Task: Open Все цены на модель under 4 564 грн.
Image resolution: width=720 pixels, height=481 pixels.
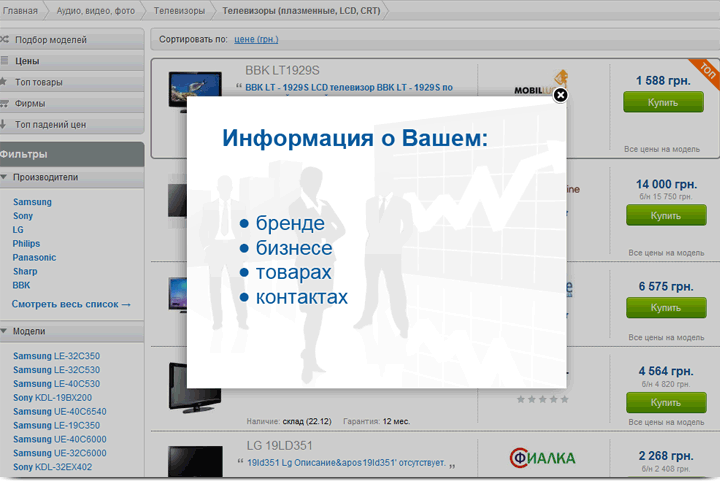Action: (x=666, y=422)
